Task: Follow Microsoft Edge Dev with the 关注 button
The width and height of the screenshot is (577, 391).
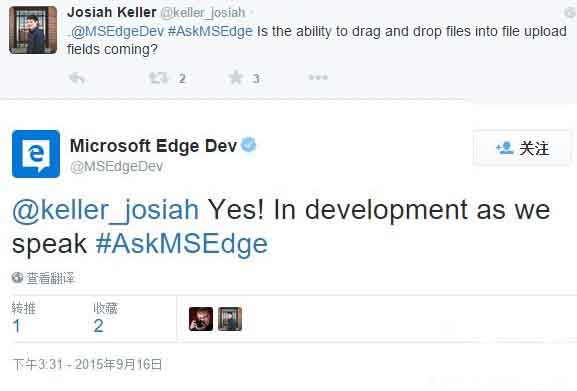Action: [x=522, y=148]
